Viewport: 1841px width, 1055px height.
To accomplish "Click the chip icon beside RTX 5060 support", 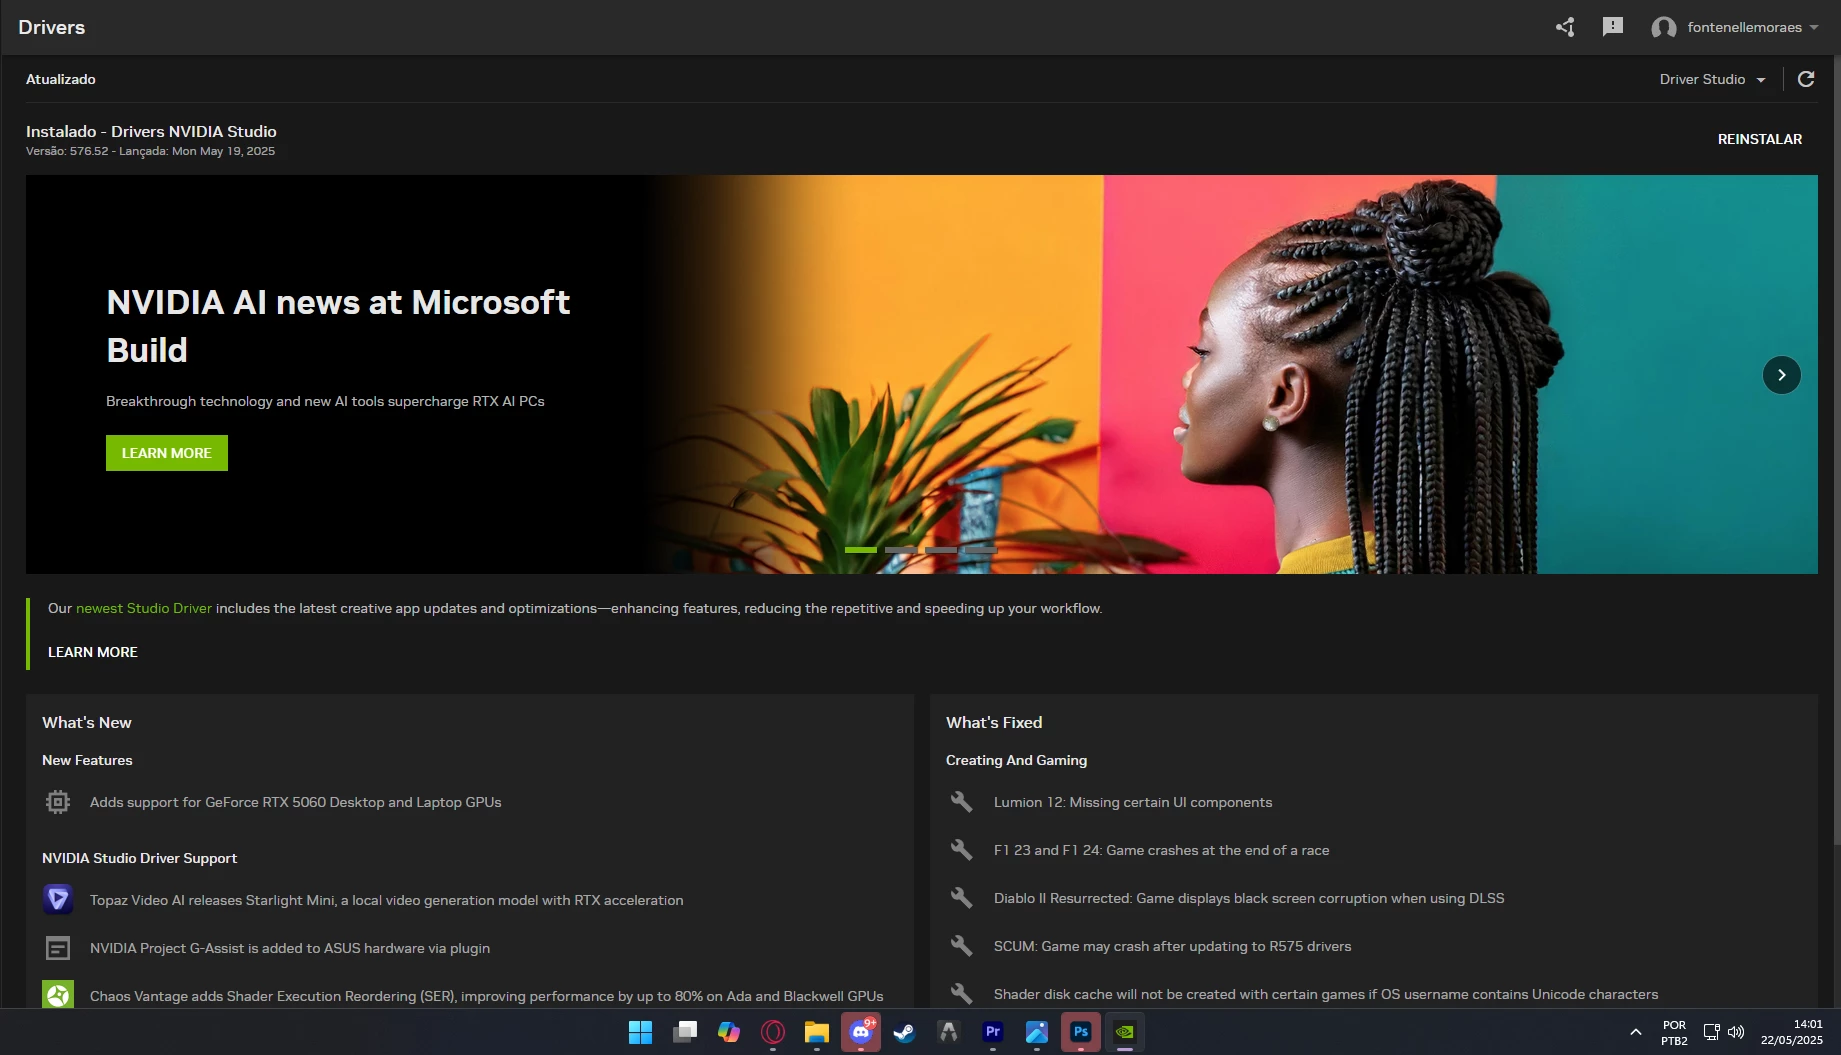I will point(58,802).
